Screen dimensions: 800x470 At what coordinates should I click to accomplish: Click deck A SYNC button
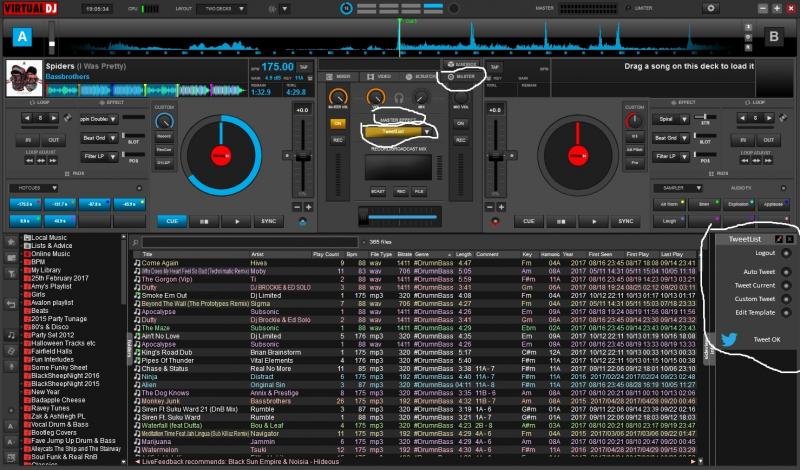pyautogui.click(x=269, y=221)
